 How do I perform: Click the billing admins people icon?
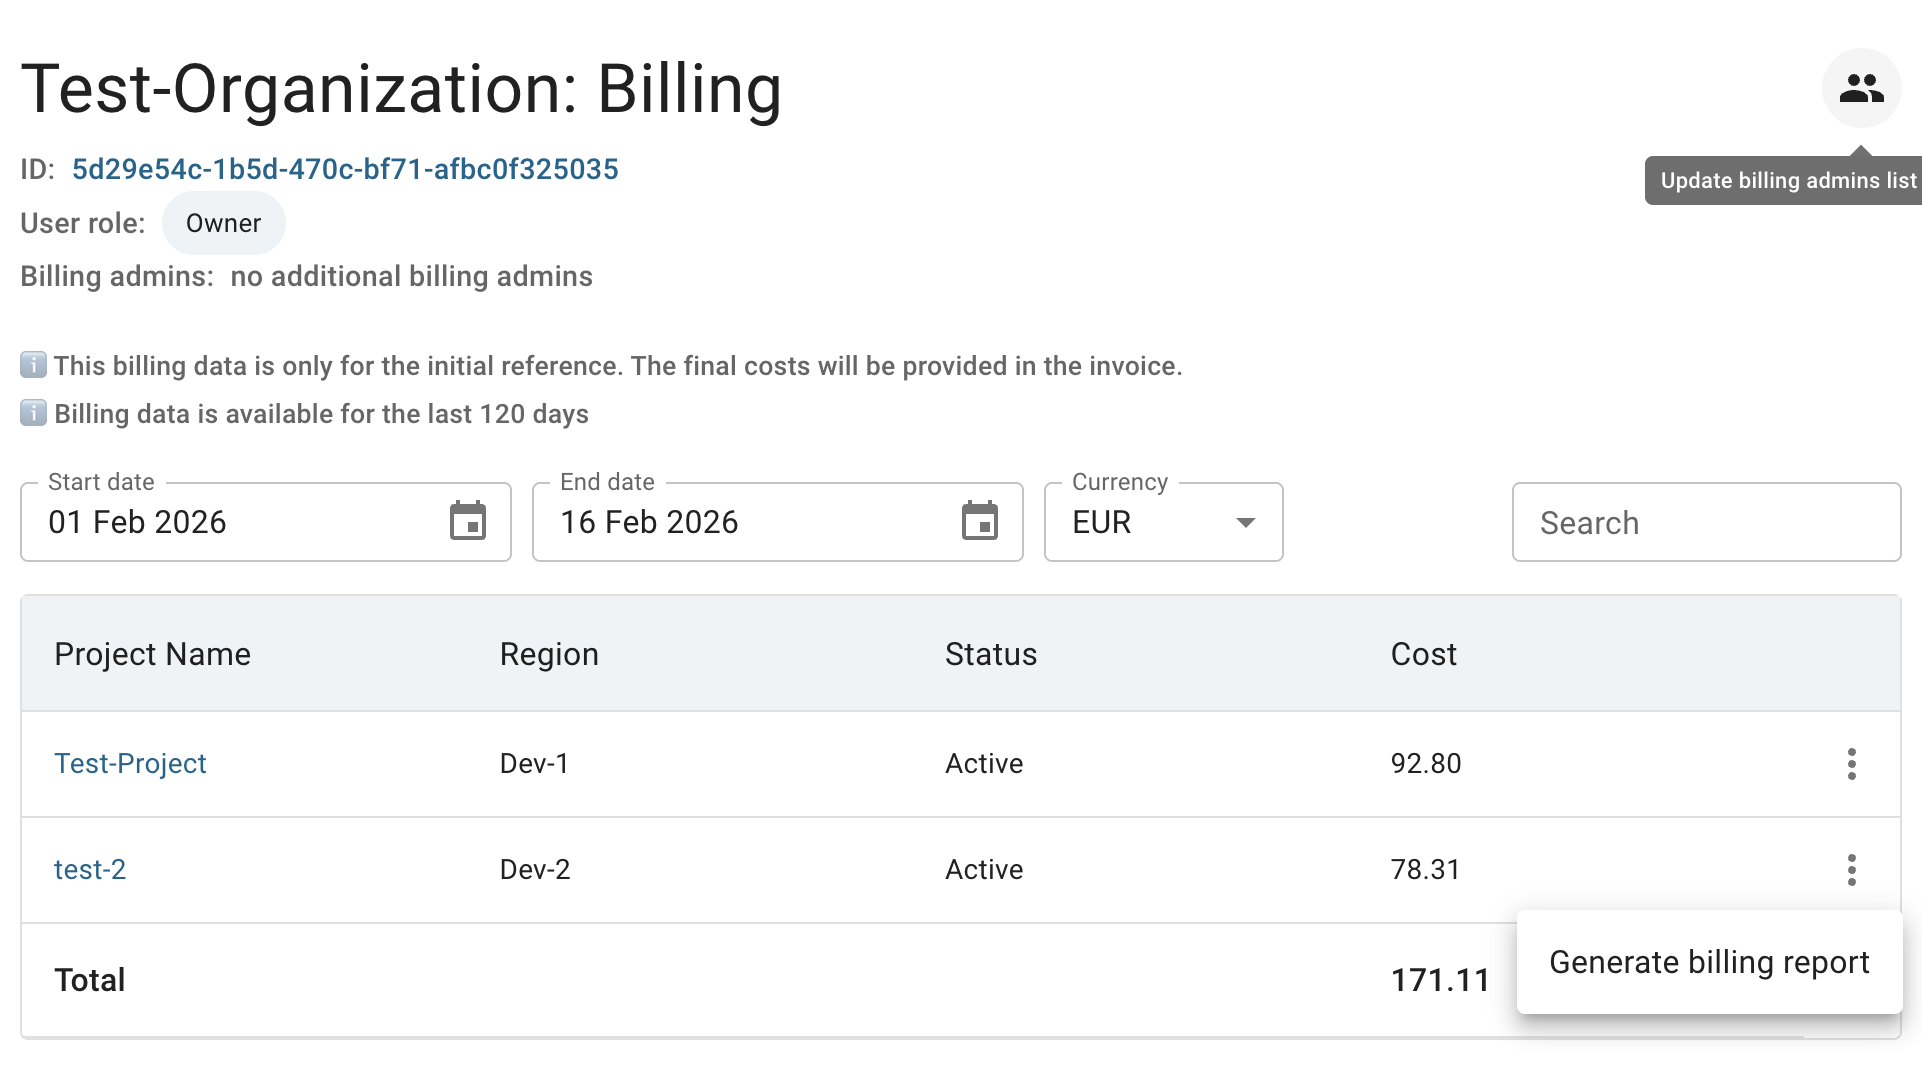tap(1861, 89)
